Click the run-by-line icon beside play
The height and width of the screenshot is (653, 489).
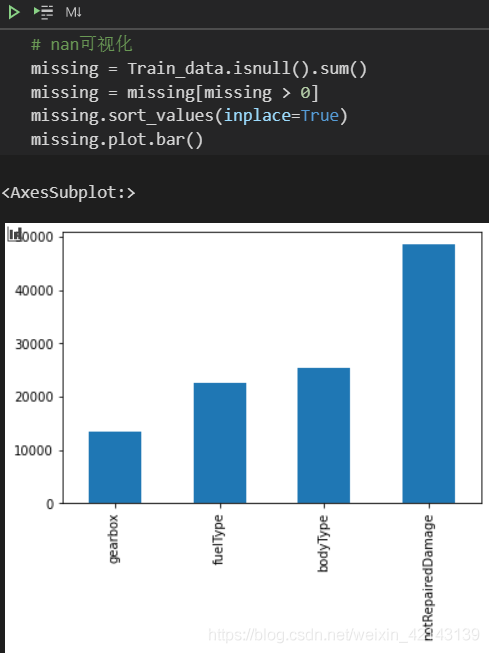(x=43, y=12)
